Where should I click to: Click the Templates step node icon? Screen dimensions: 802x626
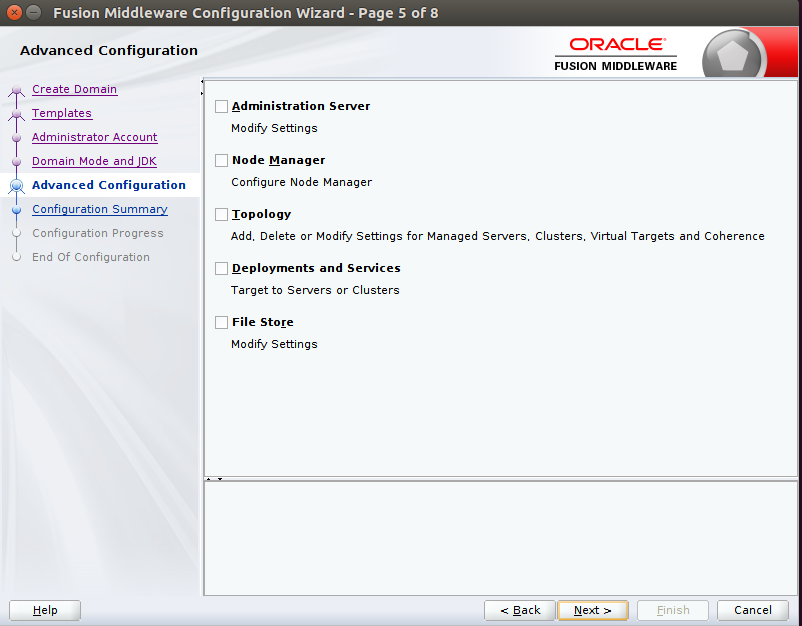(16, 115)
